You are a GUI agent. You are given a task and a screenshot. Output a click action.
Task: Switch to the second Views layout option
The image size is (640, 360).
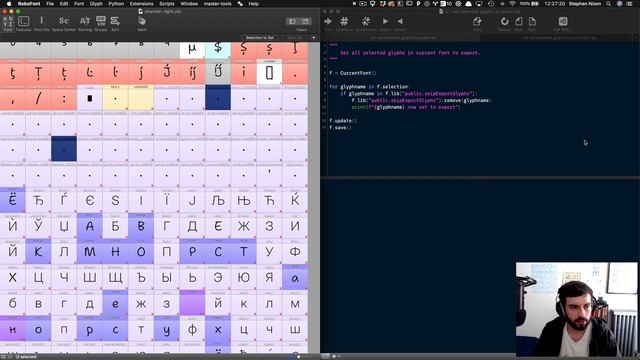305,21
